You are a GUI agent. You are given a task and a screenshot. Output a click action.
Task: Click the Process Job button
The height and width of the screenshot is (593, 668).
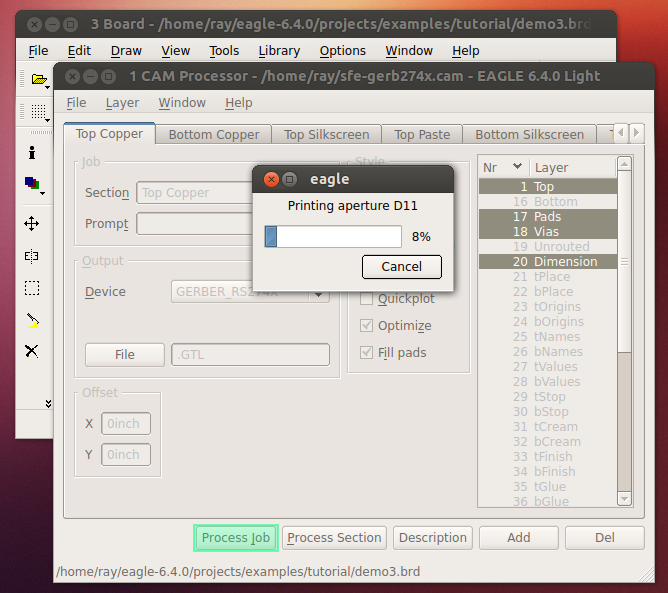click(236, 538)
